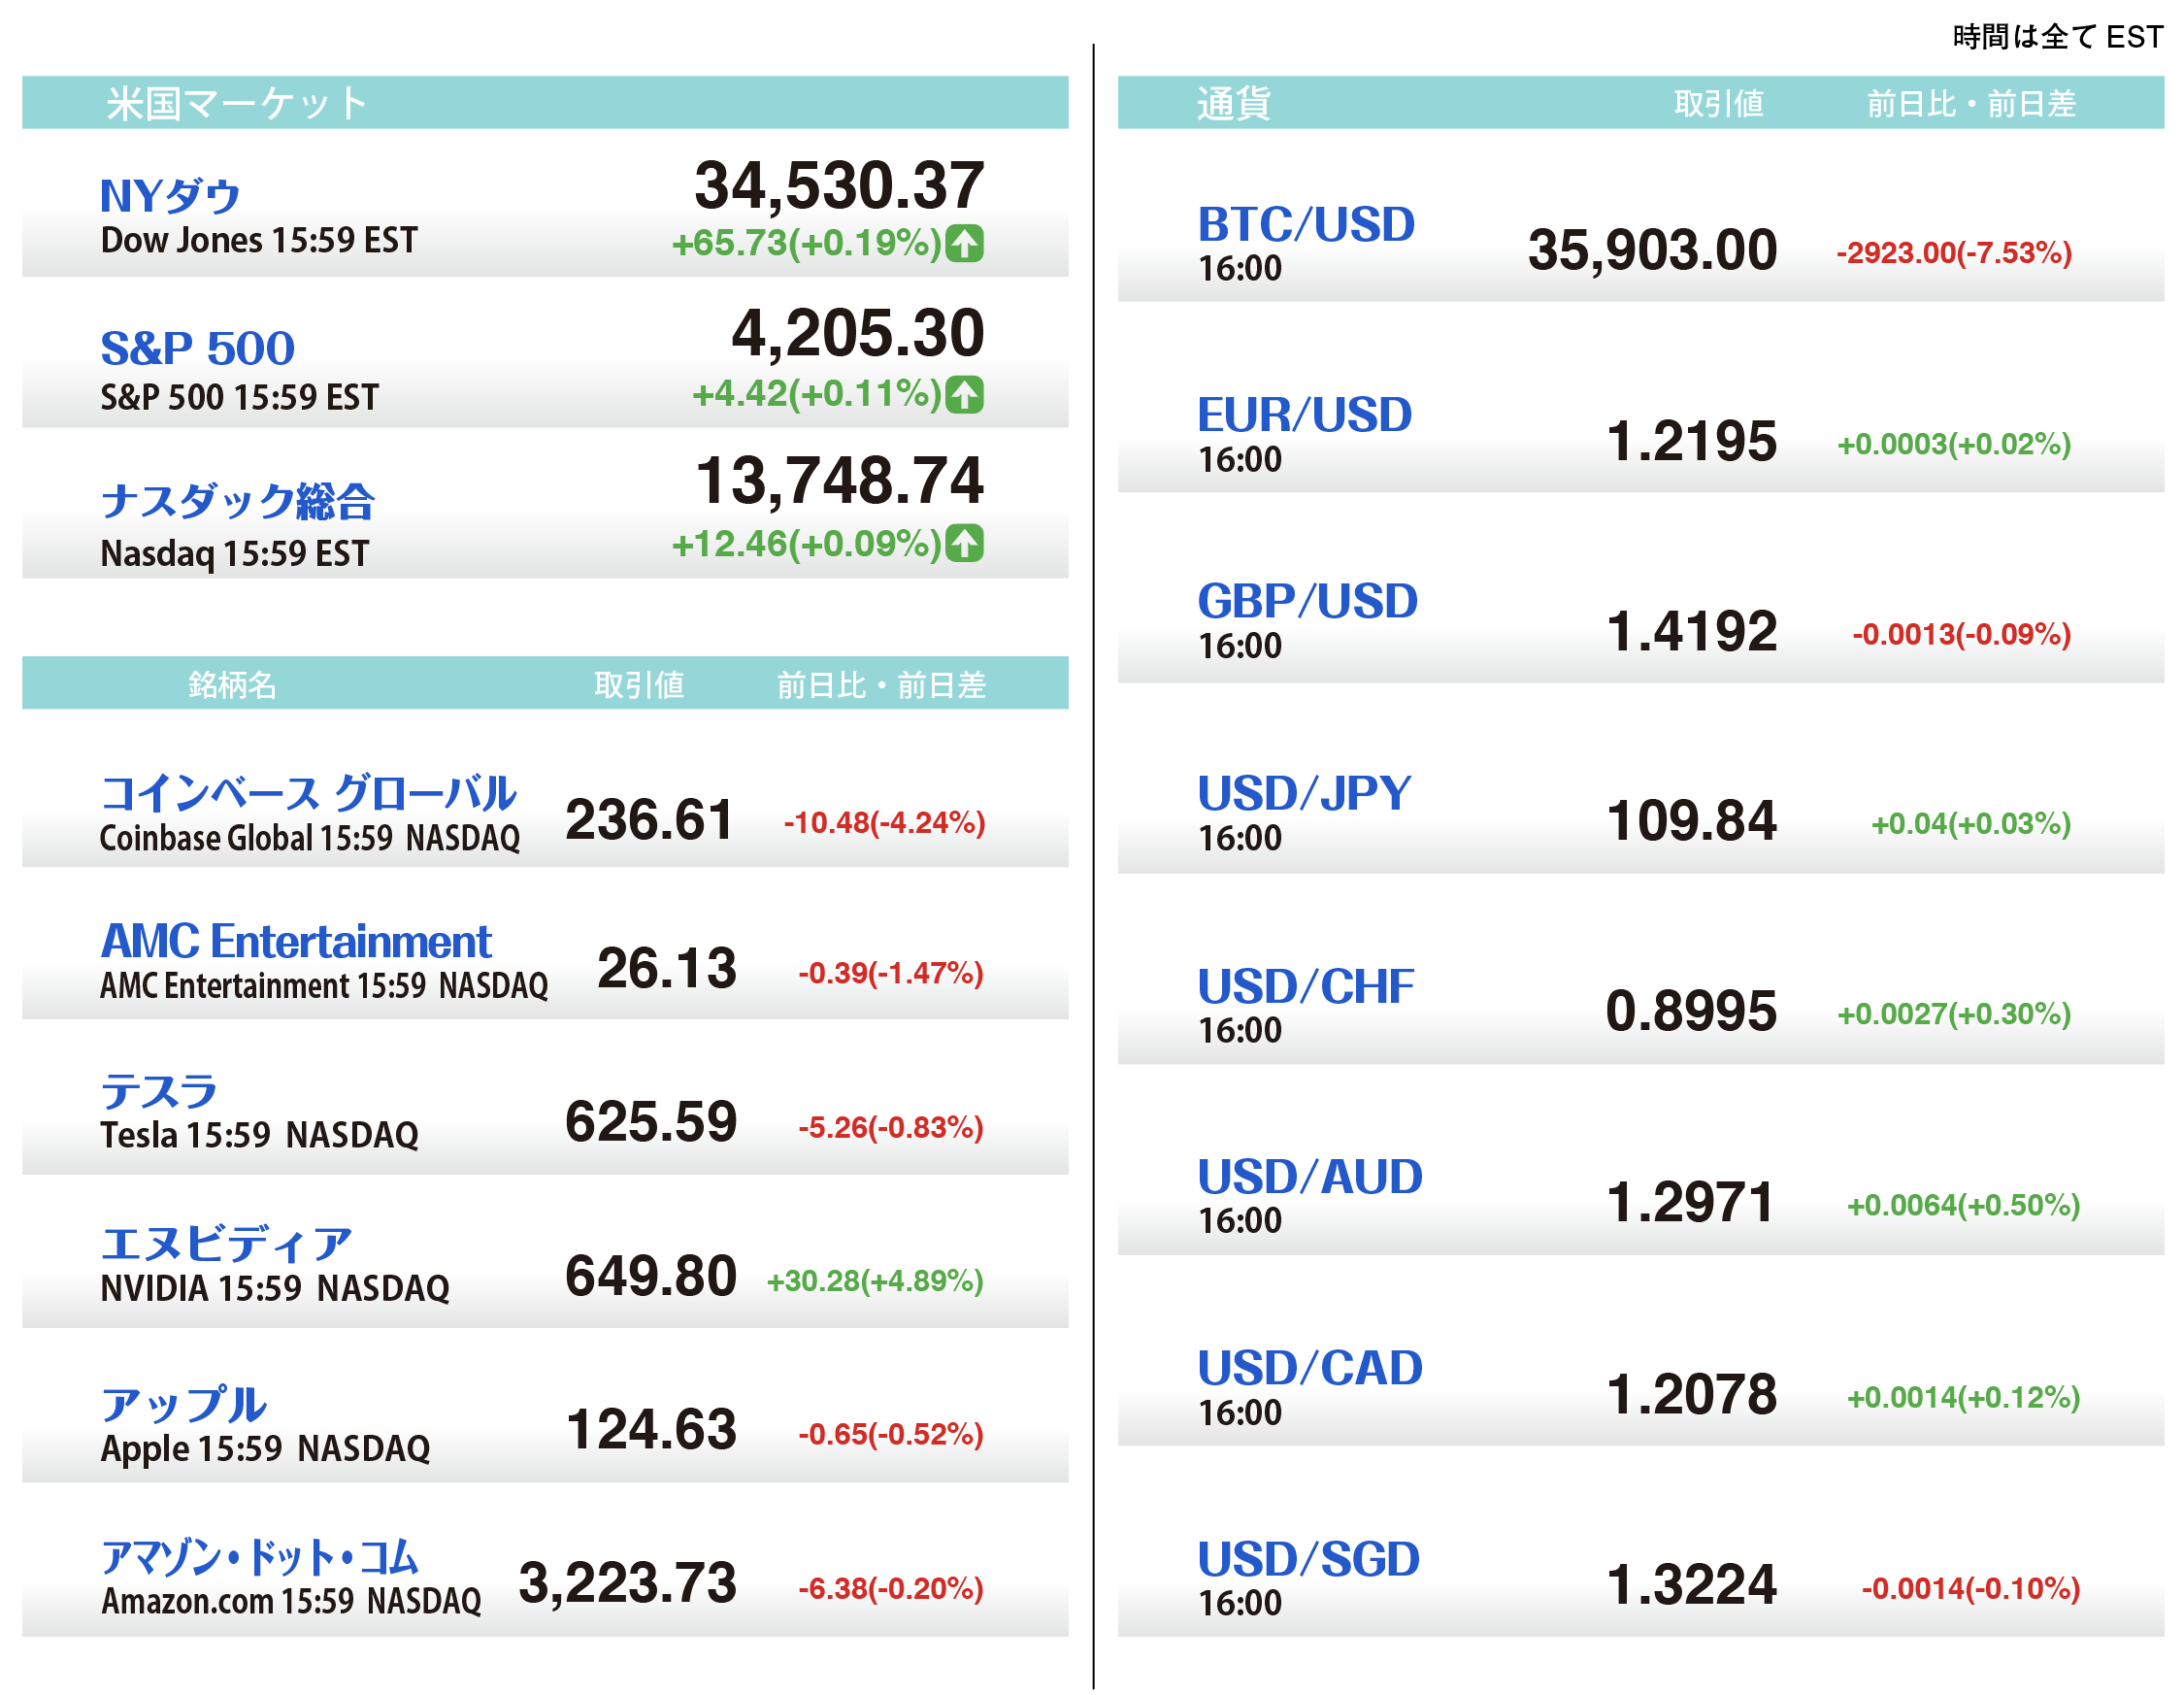This screenshot has width=2184, height=1695.
Task: Open the USD/JPY currency pair
Action: 1304,794
